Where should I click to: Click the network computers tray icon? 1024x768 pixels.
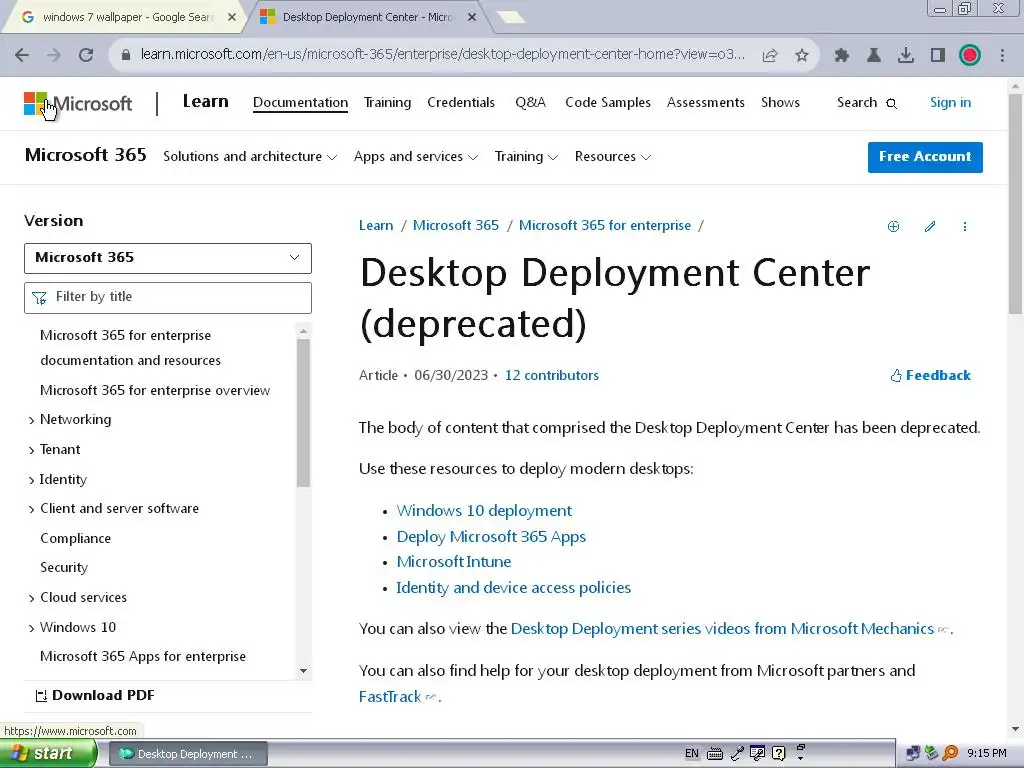913,754
